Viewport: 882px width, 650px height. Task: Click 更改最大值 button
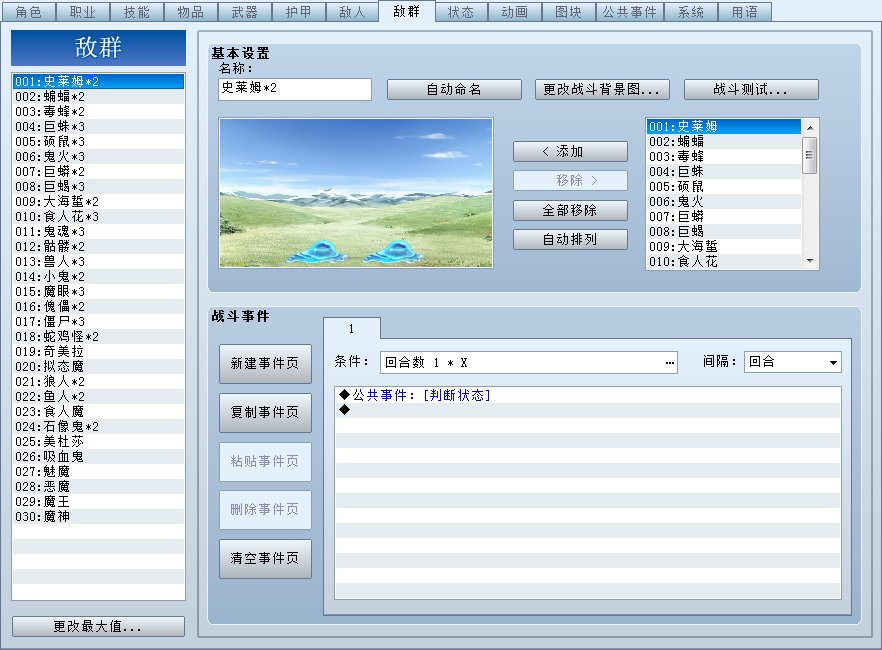[x=98, y=626]
